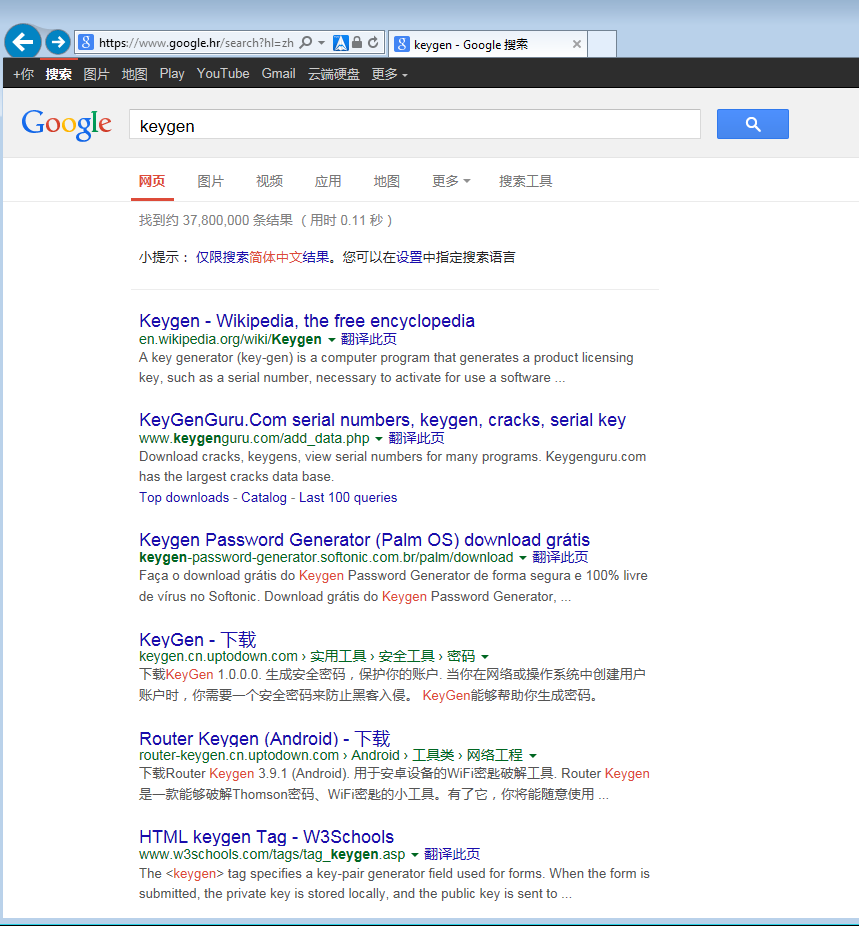The width and height of the screenshot is (859, 926).
Task: Expand 更多 dropdown in the black Google bar
Action: pyautogui.click(x=389, y=74)
